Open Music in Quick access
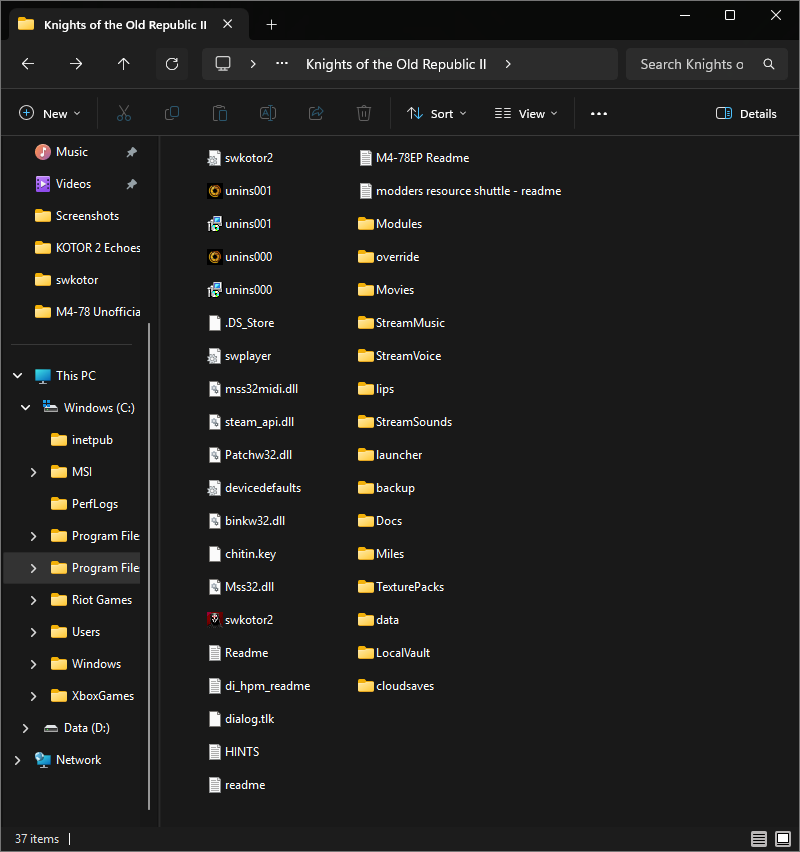The image size is (800, 852). (x=73, y=152)
